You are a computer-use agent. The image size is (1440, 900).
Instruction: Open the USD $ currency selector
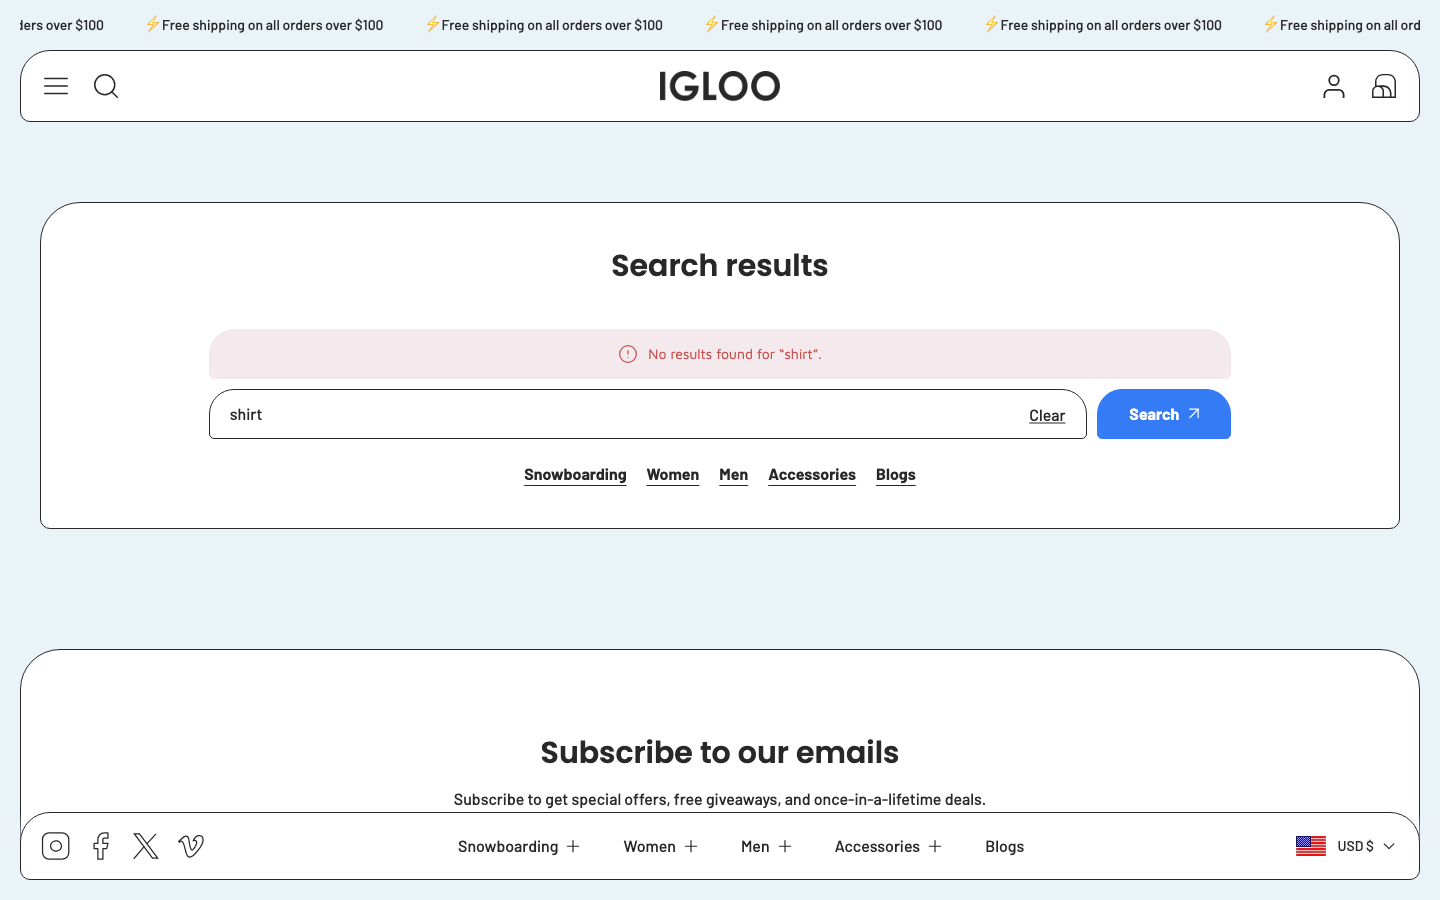click(x=1345, y=846)
